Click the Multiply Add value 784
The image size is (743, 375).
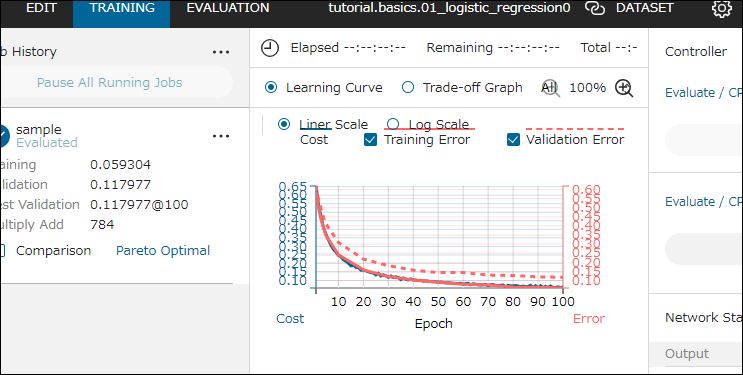pyautogui.click(x=102, y=225)
